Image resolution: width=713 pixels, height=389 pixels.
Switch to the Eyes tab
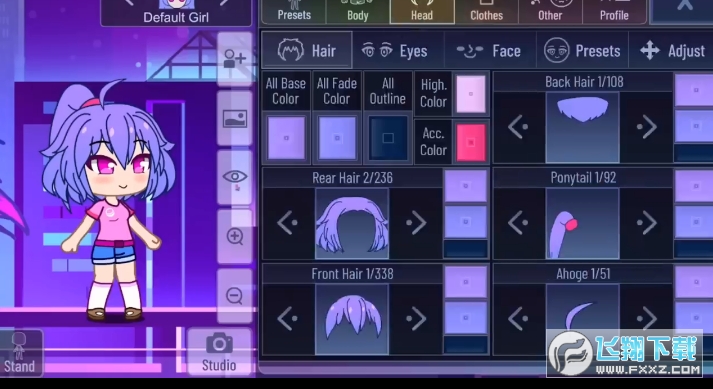[395, 51]
